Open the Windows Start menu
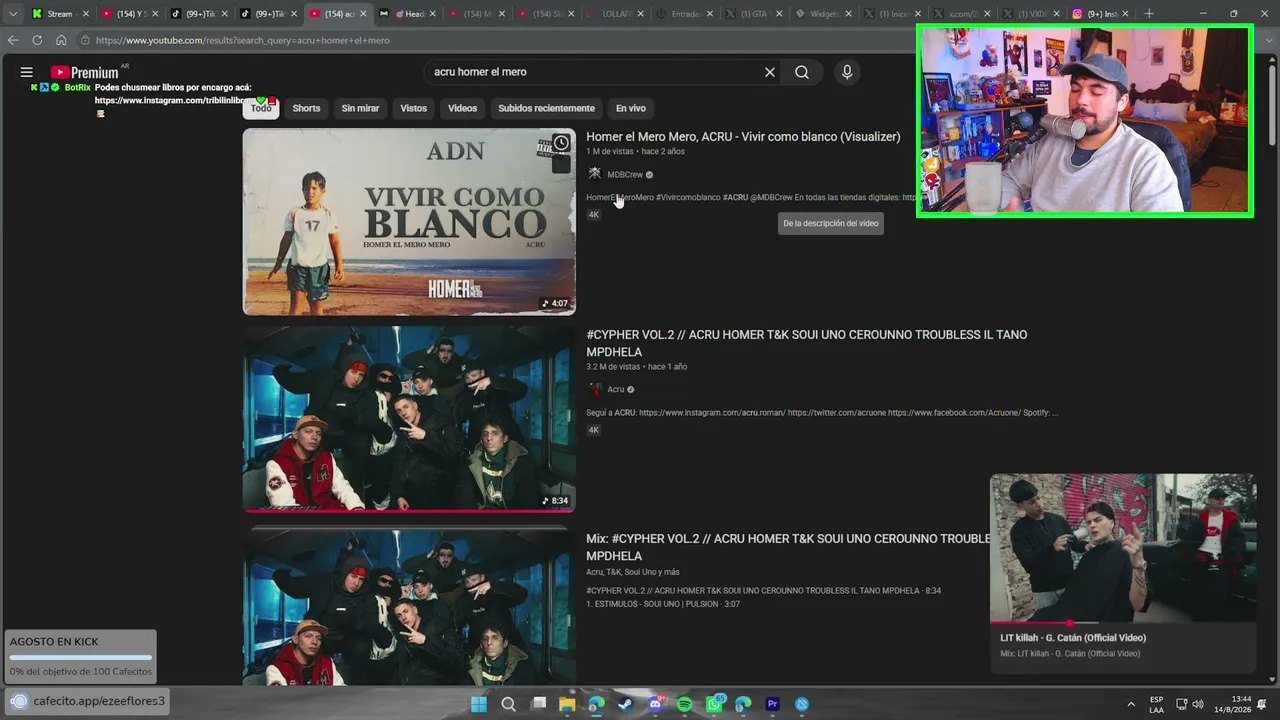This screenshot has width=1280, height=720. (479, 704)
